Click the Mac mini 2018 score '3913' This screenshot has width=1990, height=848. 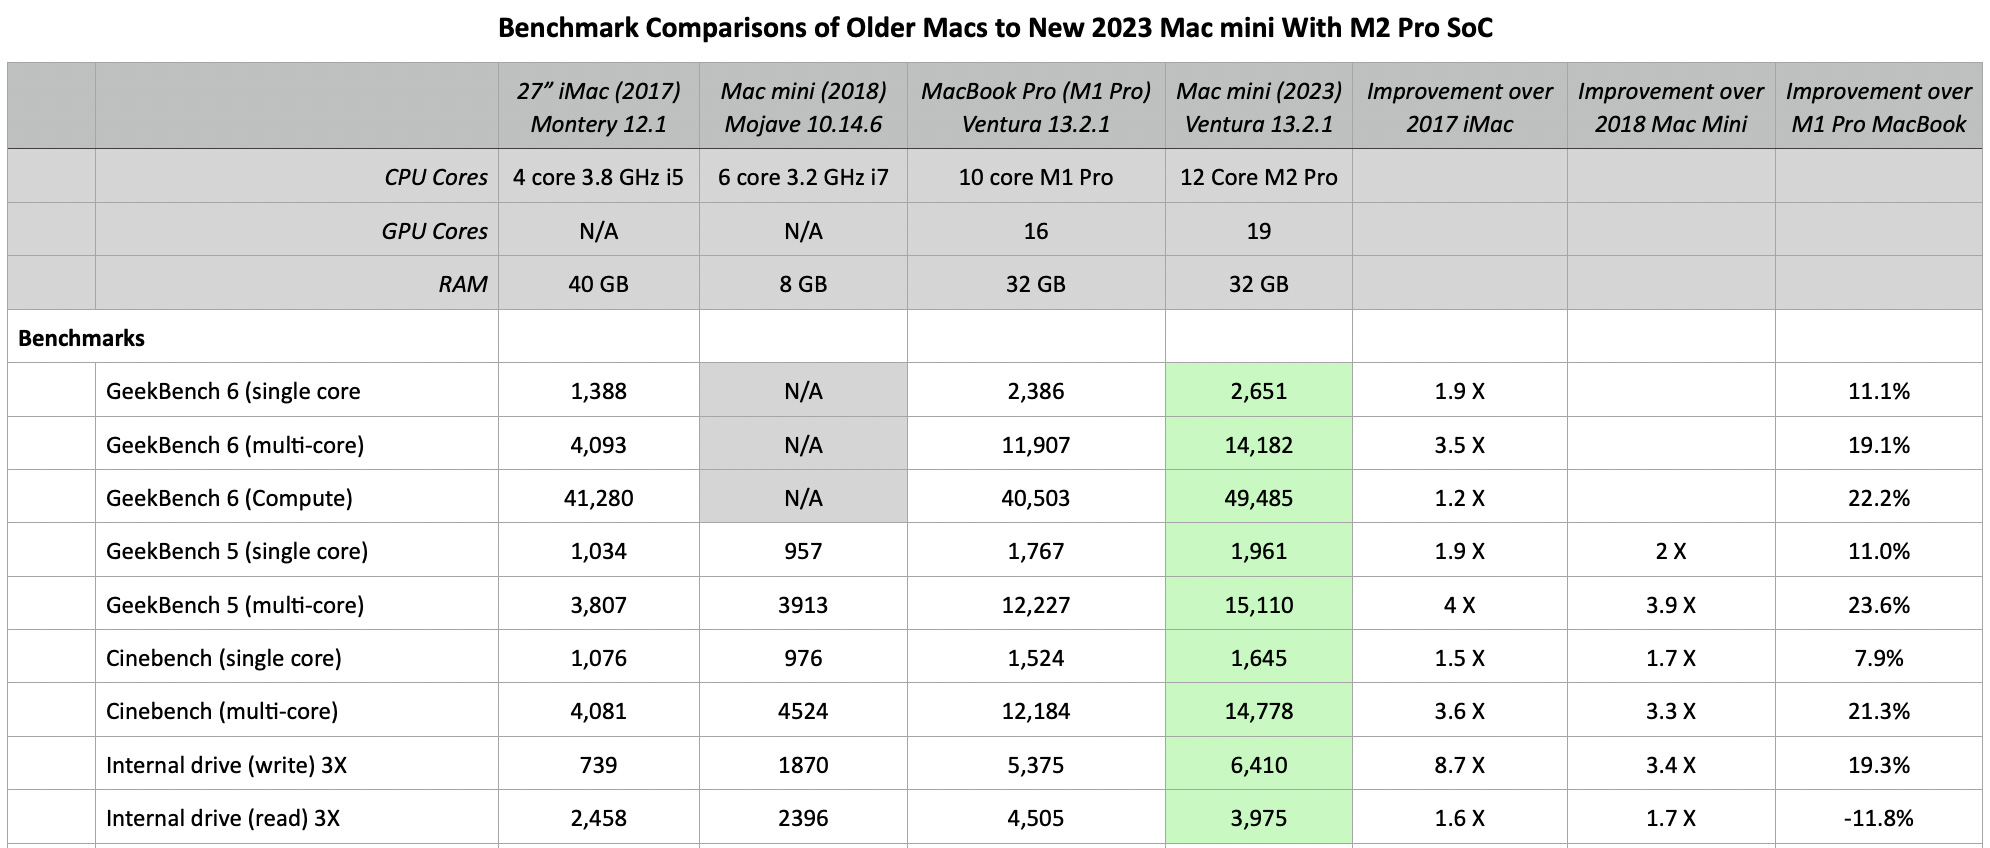[x=803, y=605]
